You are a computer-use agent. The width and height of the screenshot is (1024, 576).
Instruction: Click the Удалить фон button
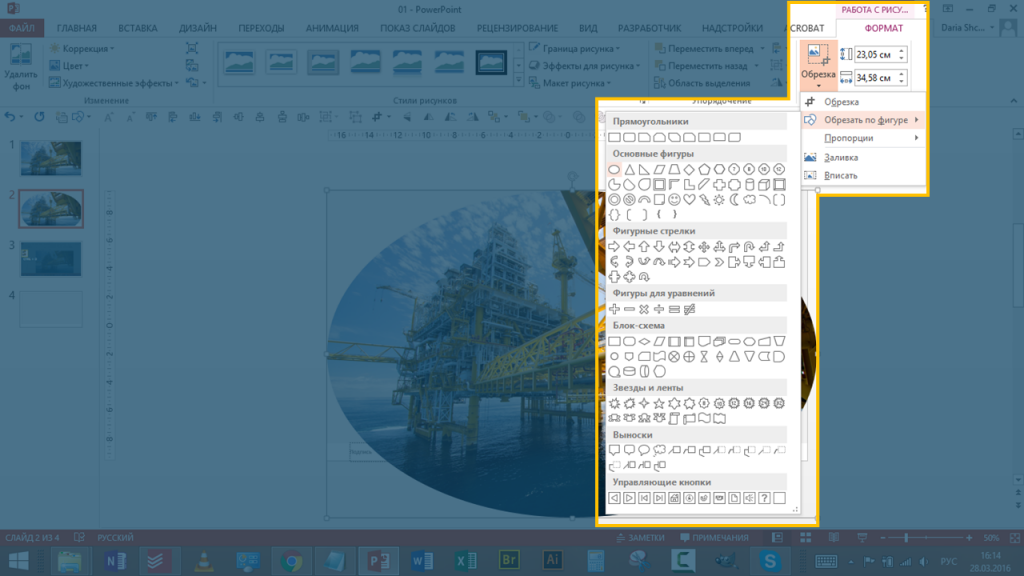pos(20,67)
